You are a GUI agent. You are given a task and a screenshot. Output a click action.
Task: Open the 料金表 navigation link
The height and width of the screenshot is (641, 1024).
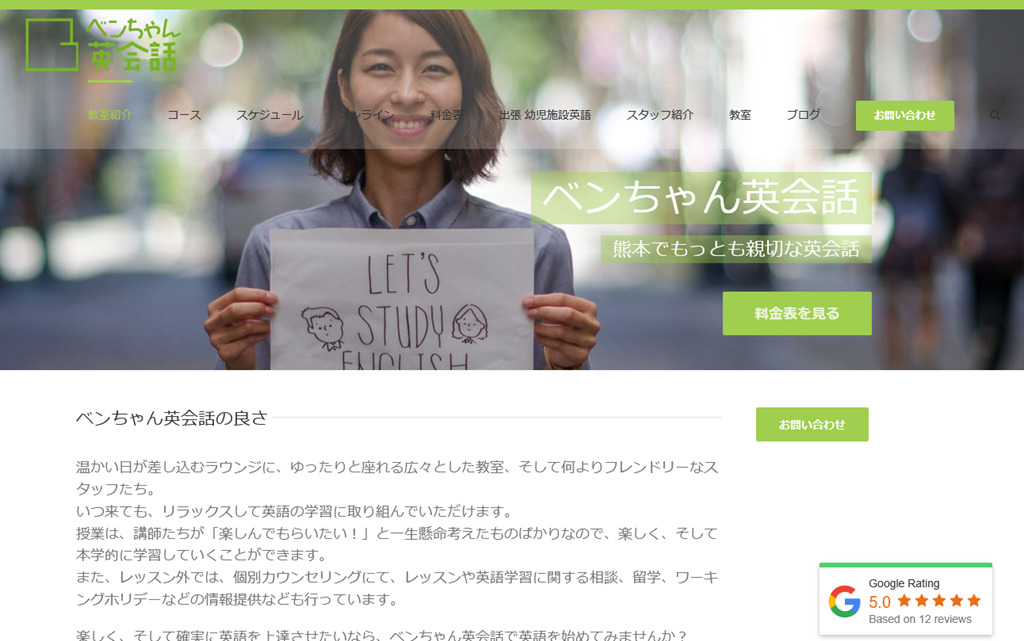coord(446,115)
